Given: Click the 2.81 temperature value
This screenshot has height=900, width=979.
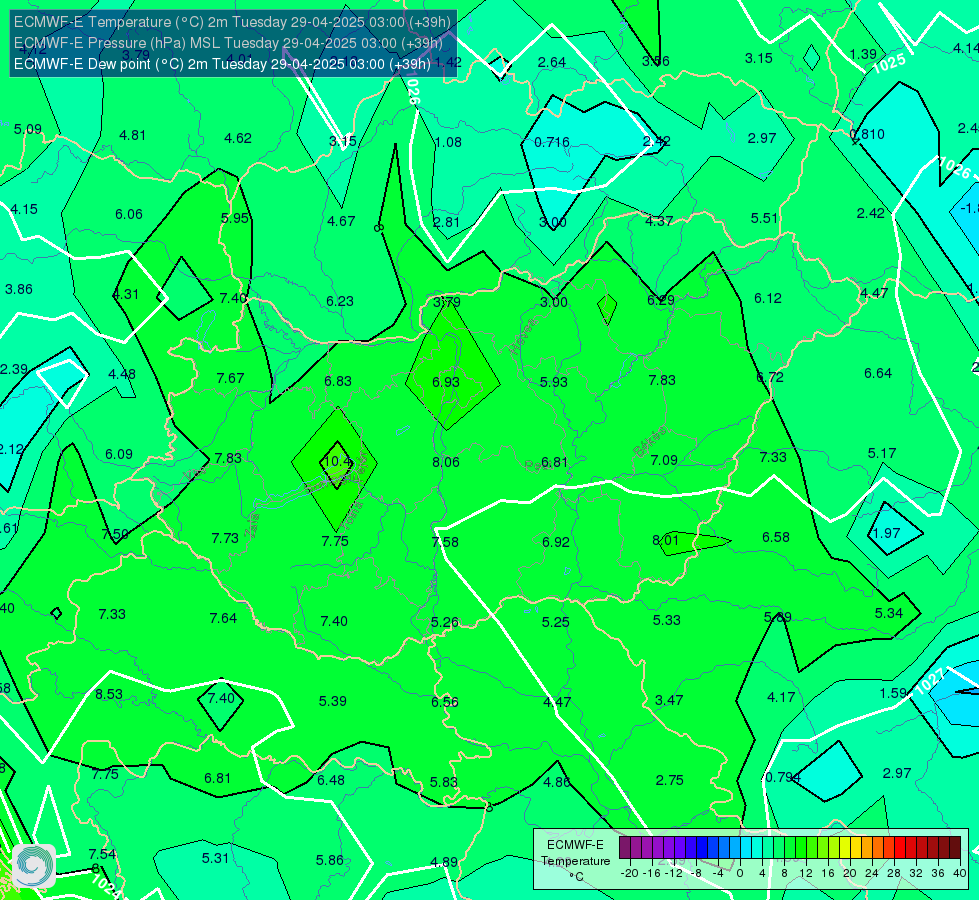Looking at the screenshot, I should click(x=446, y=222).
